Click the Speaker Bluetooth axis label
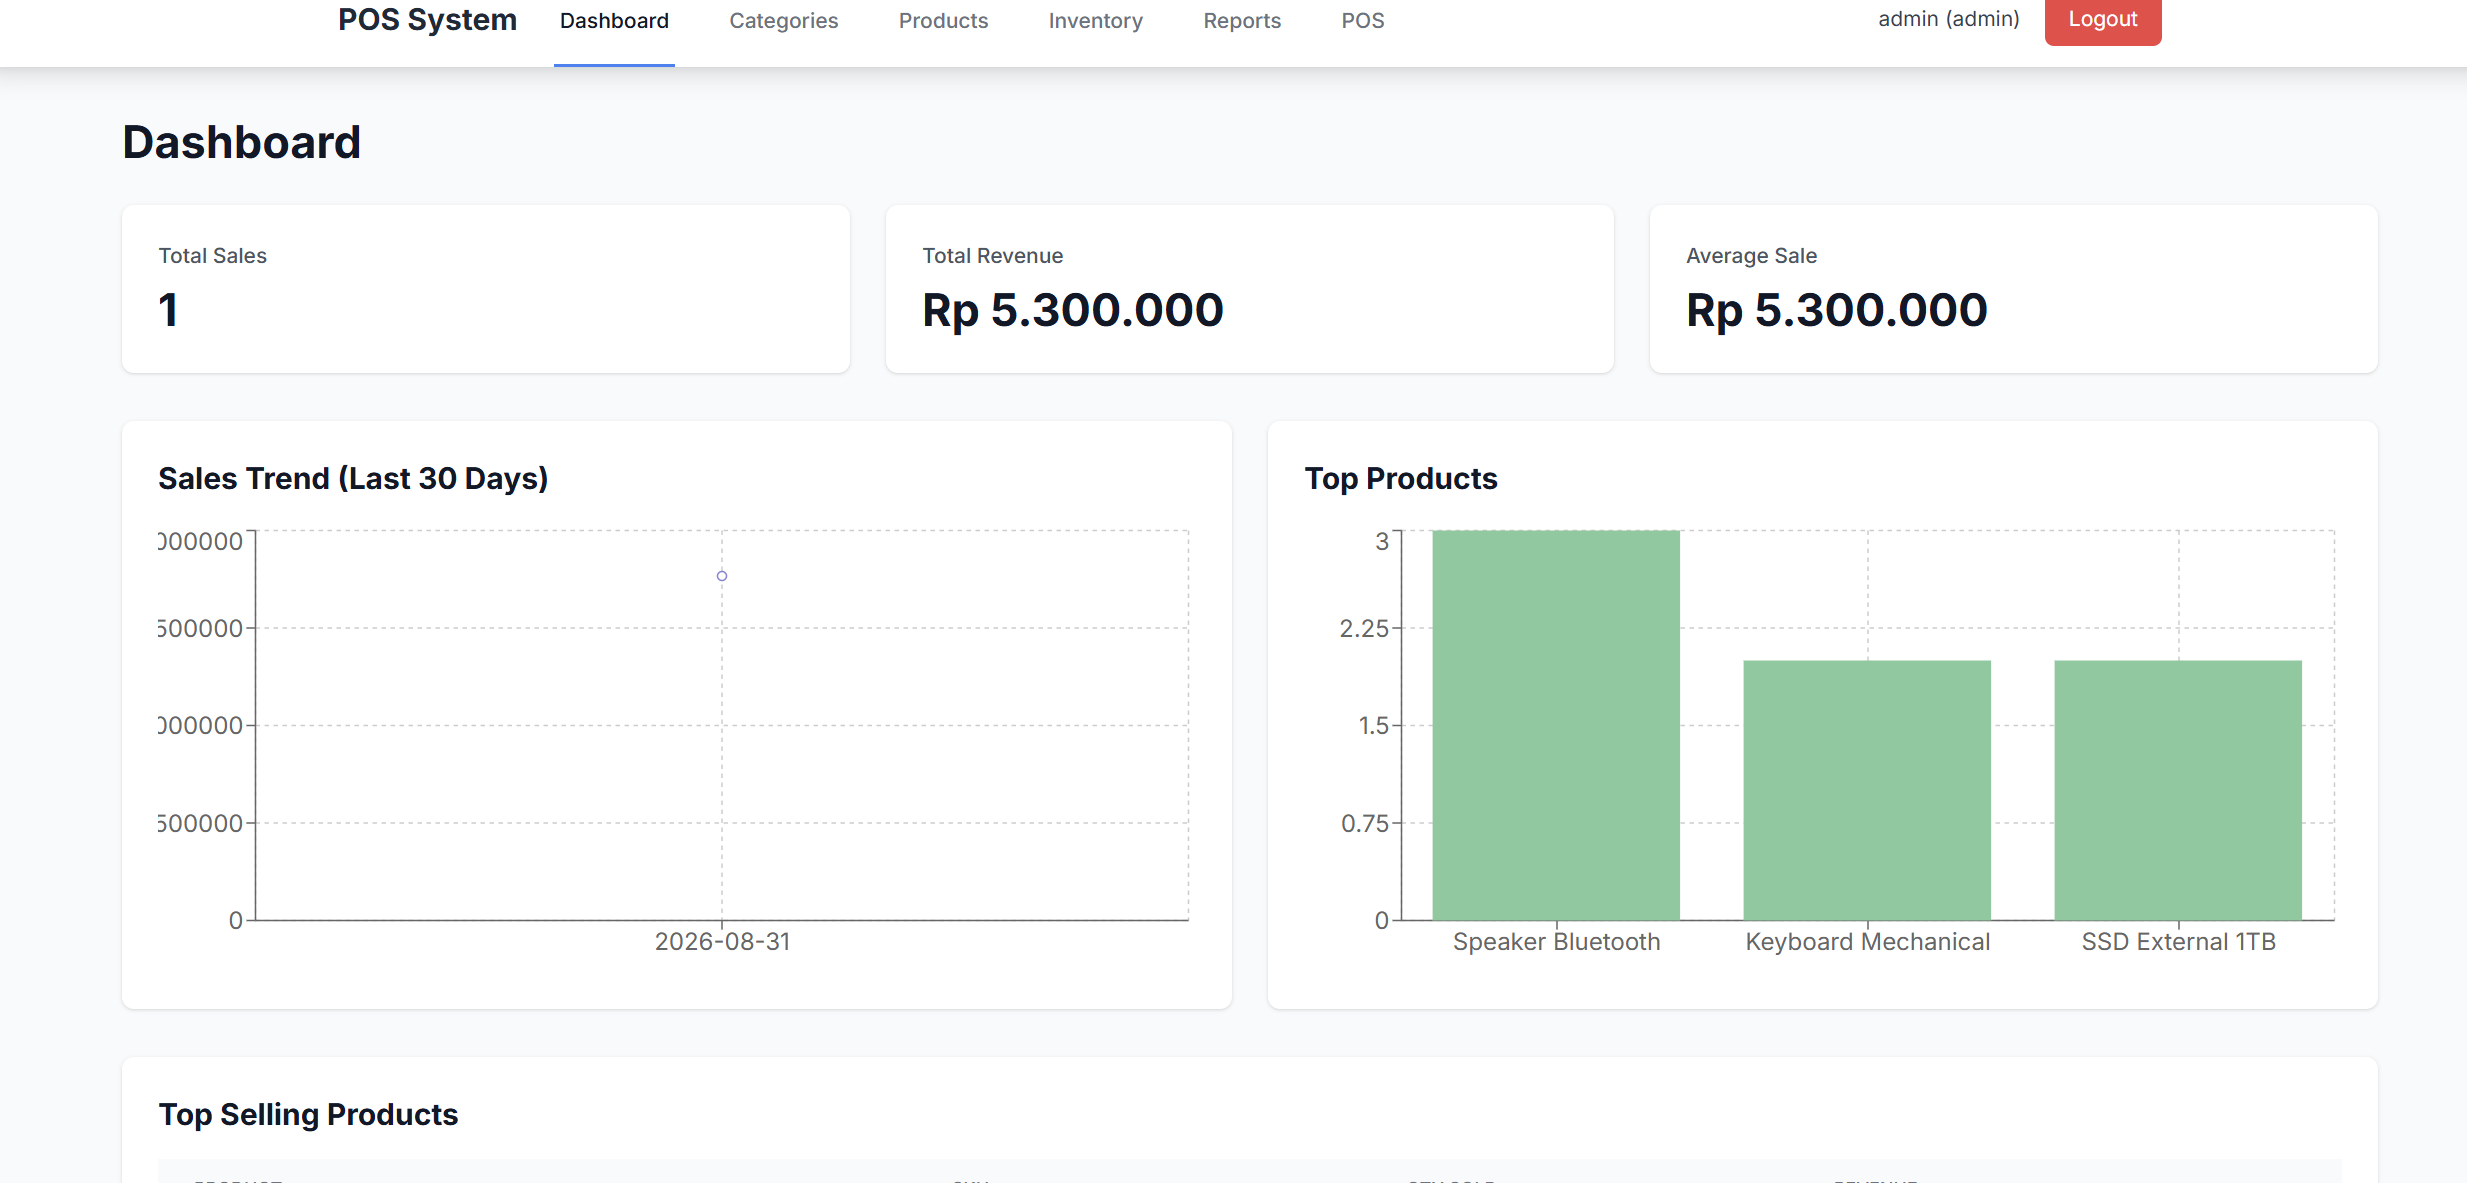This screenshot has width=2467, height=1183. click(x=1556, y=942)
